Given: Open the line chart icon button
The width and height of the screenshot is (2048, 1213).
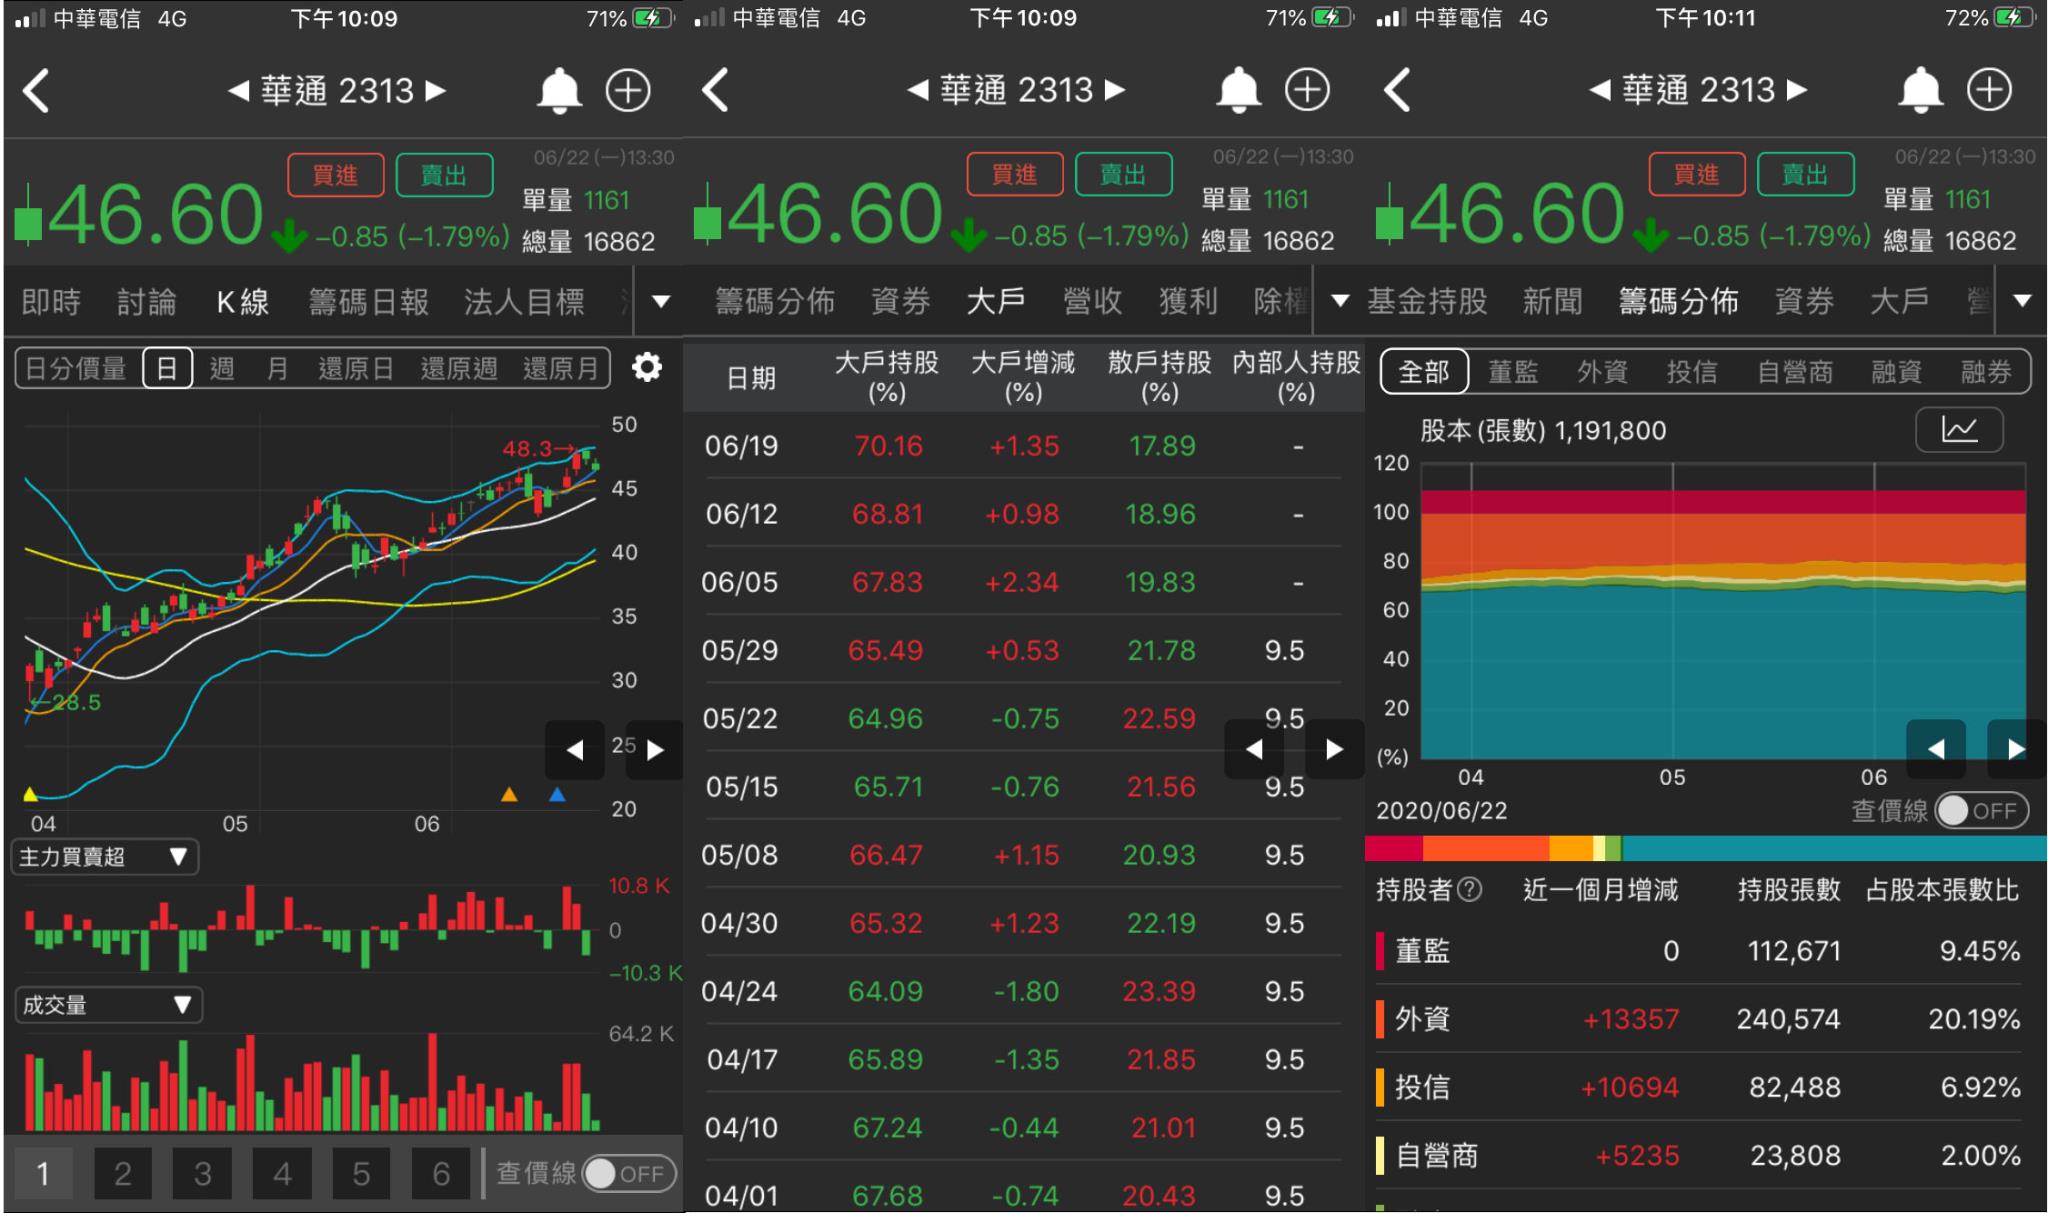Looking at the screenshot, I should click(x=1958, y=430).
